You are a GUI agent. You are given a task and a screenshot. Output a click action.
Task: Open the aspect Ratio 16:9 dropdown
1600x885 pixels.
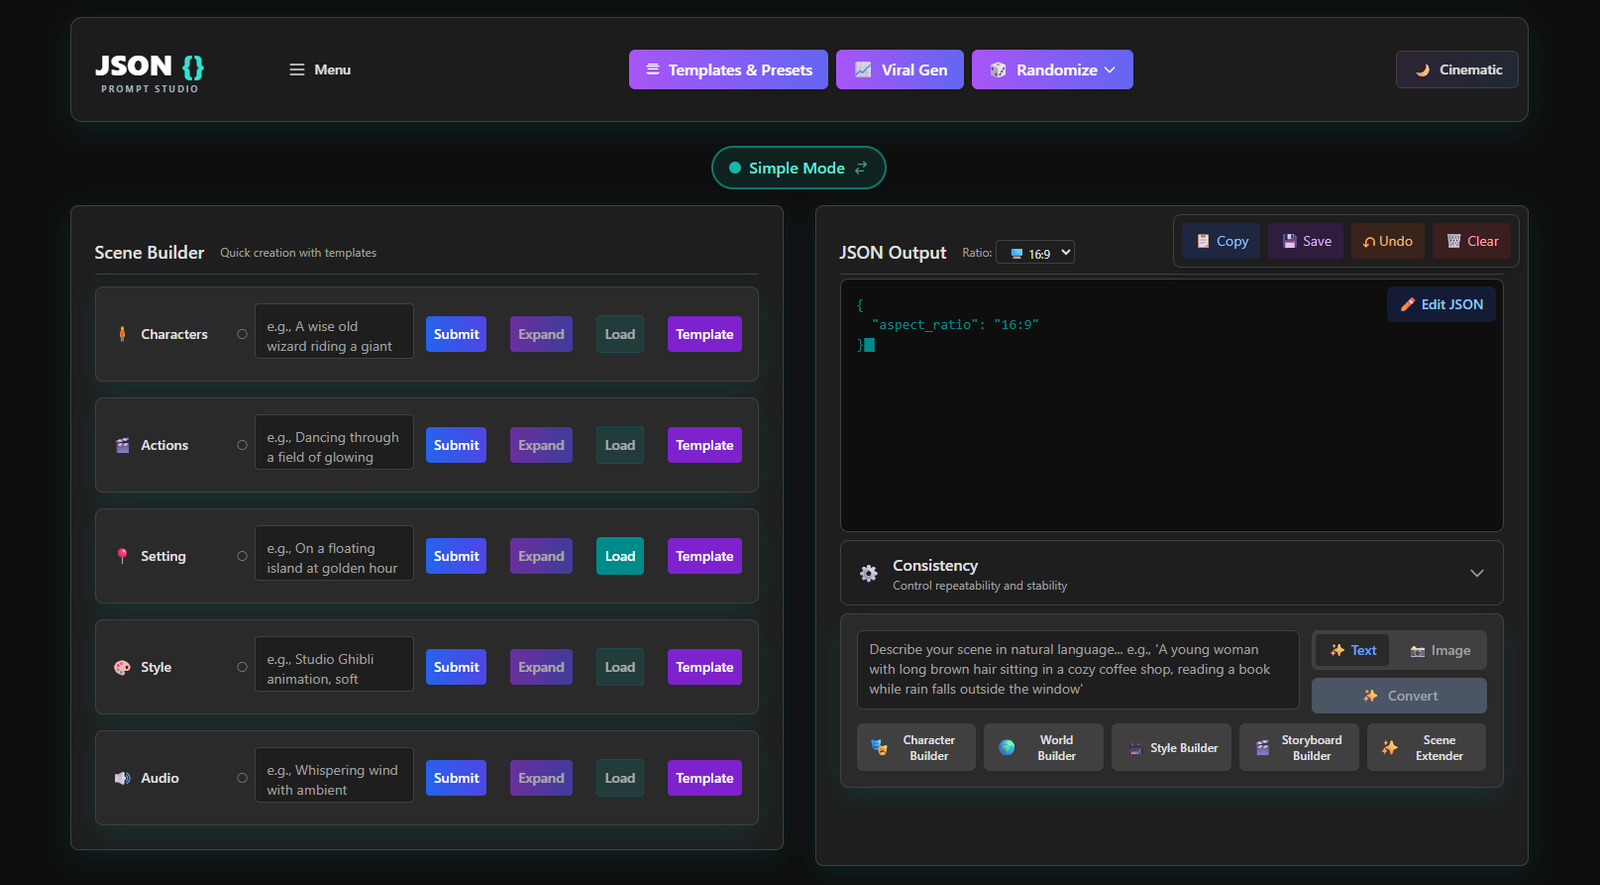tap(1035, 253)
